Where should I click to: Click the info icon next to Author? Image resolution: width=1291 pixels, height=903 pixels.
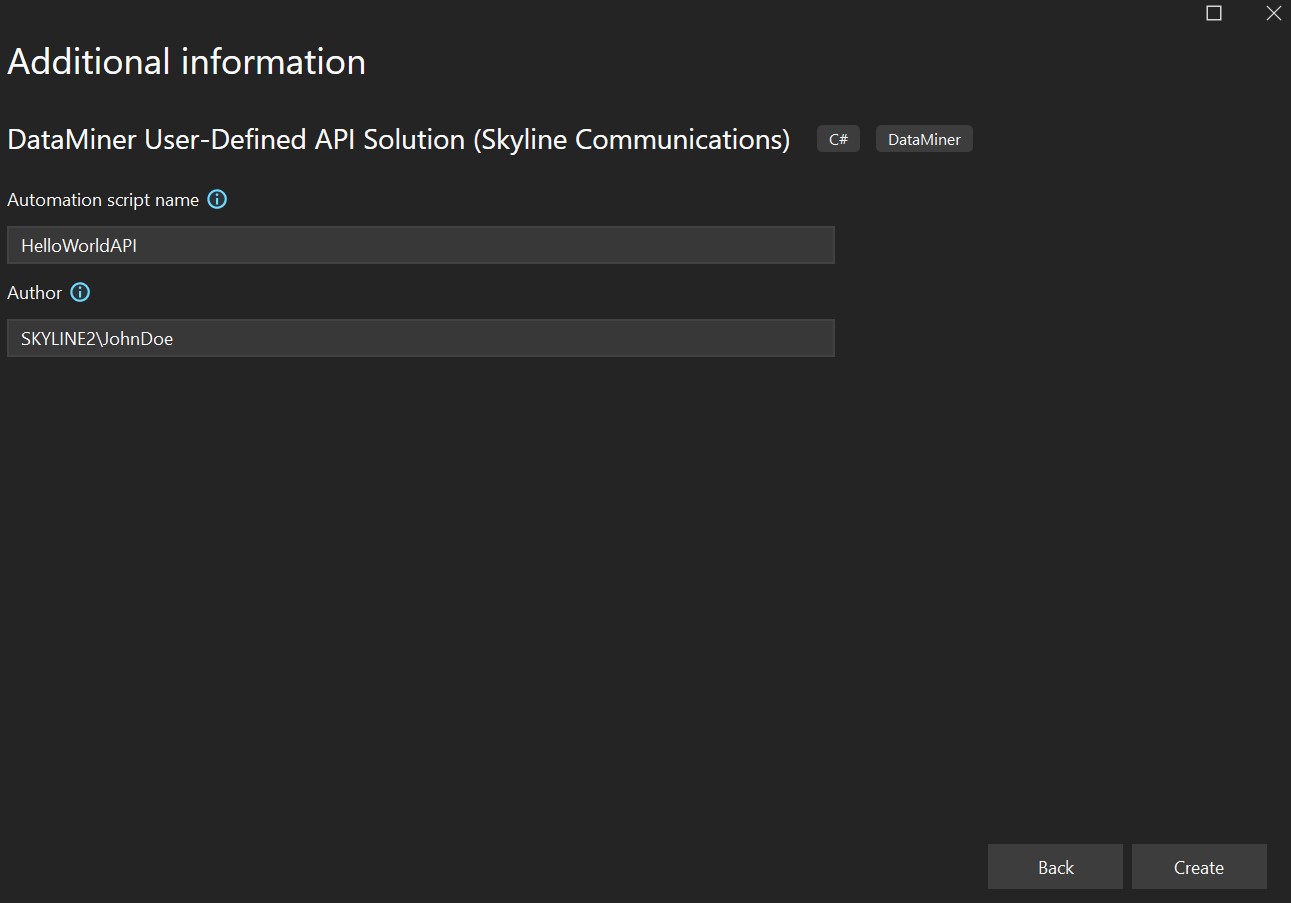80,292
